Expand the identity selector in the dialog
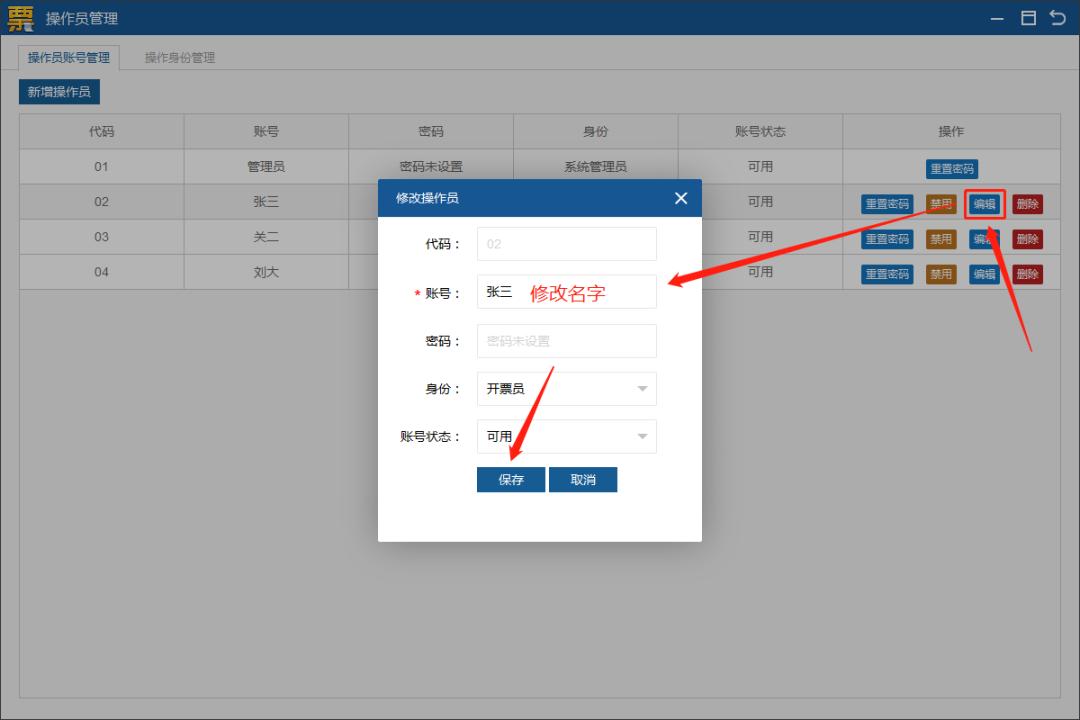 pos(642,388)
